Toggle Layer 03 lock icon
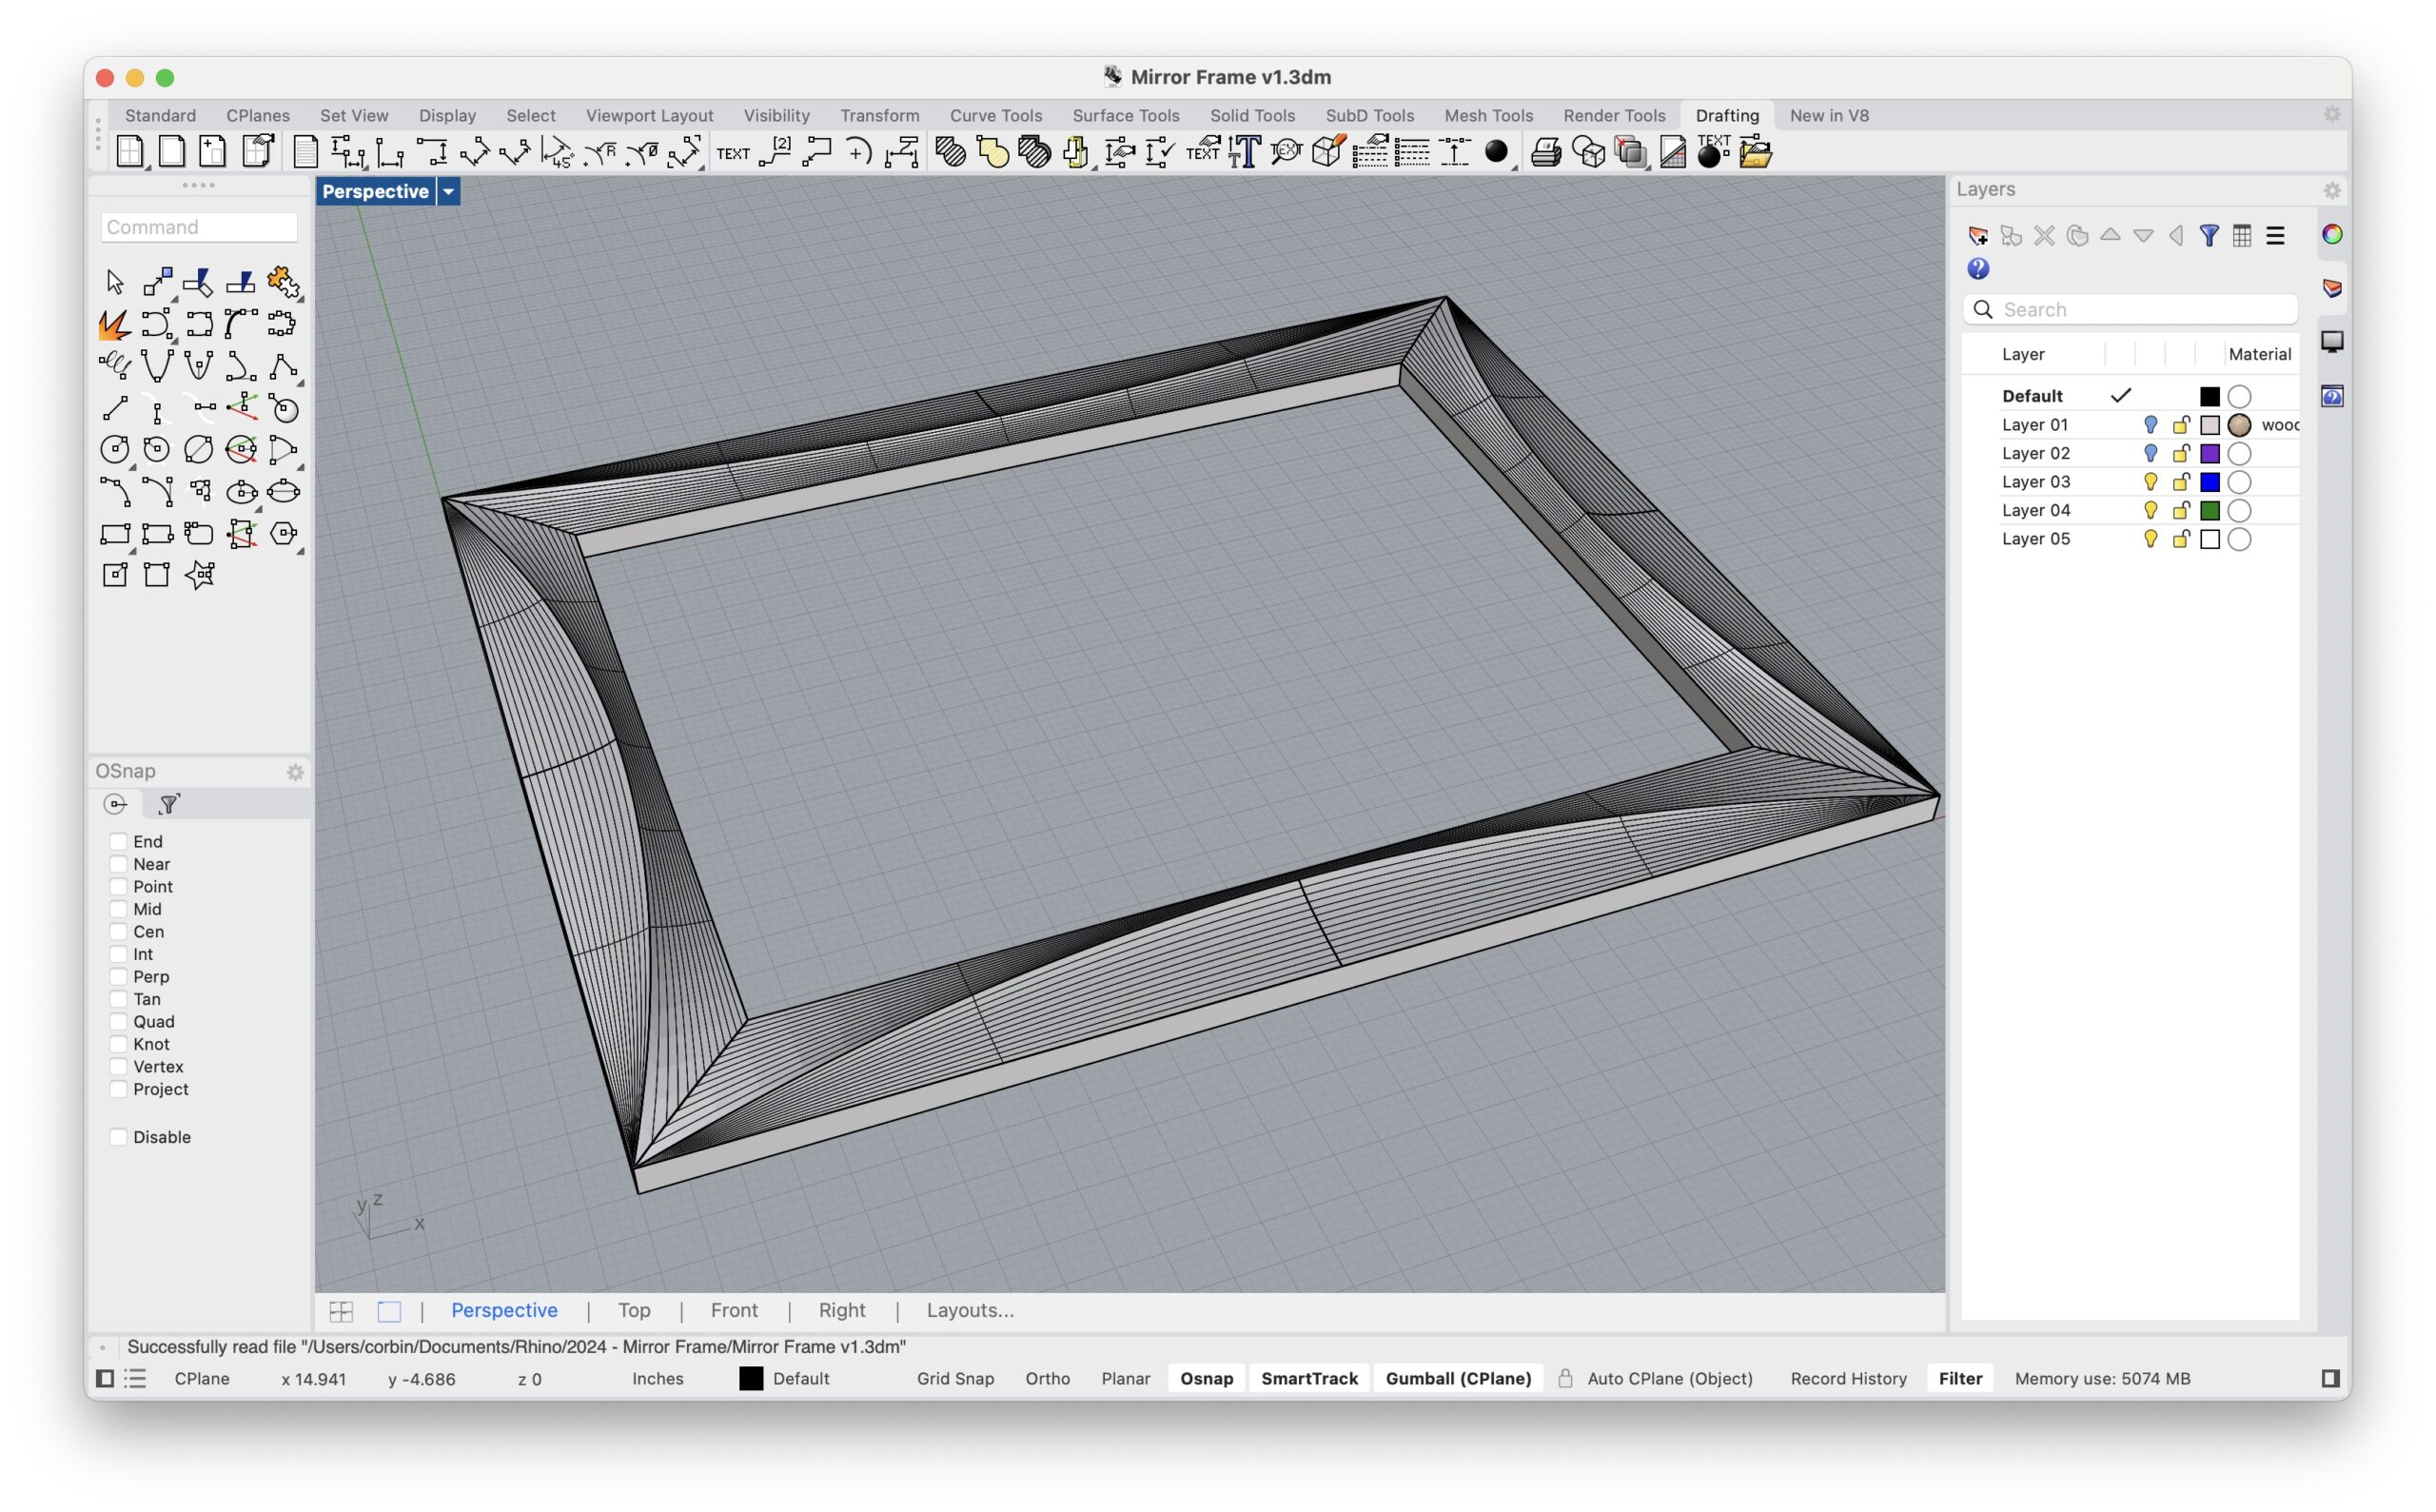The width and height of the screenshot is (2436, 1512). [2181, 482]
